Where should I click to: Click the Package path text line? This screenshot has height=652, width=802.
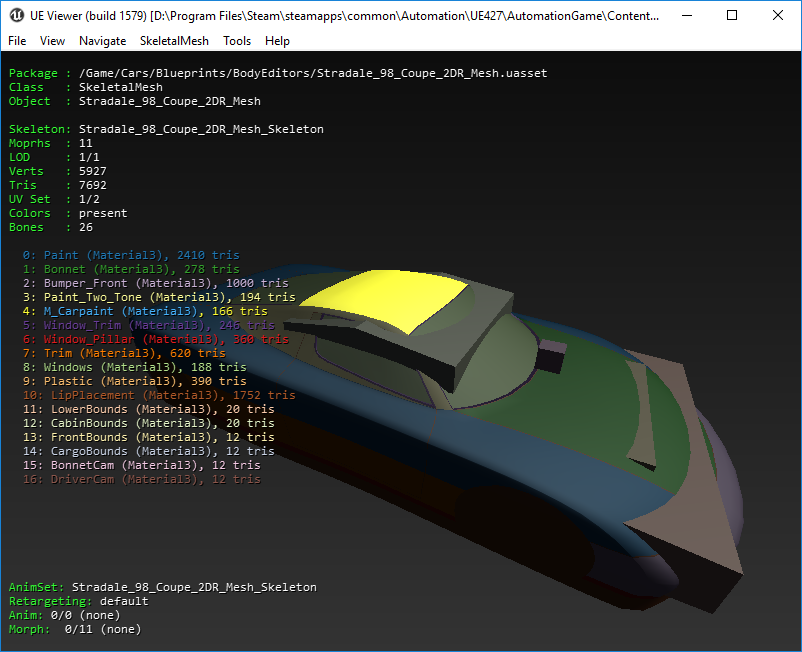tap(278, 73)
